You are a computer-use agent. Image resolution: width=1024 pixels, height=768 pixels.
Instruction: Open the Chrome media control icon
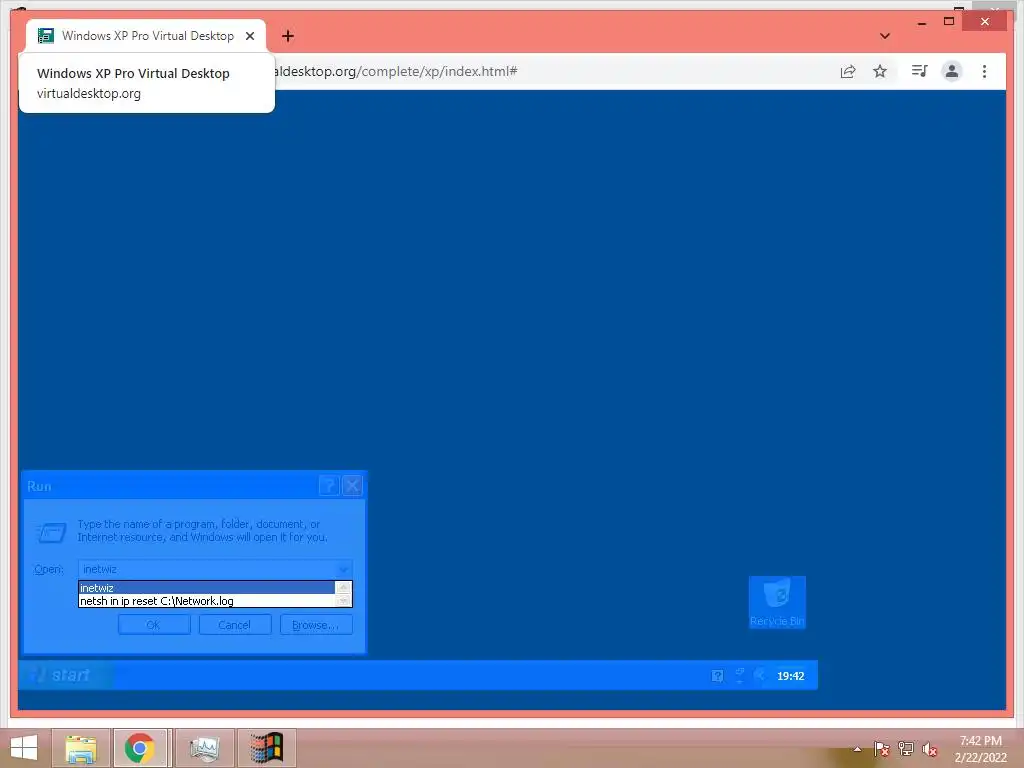click(920, 71)
